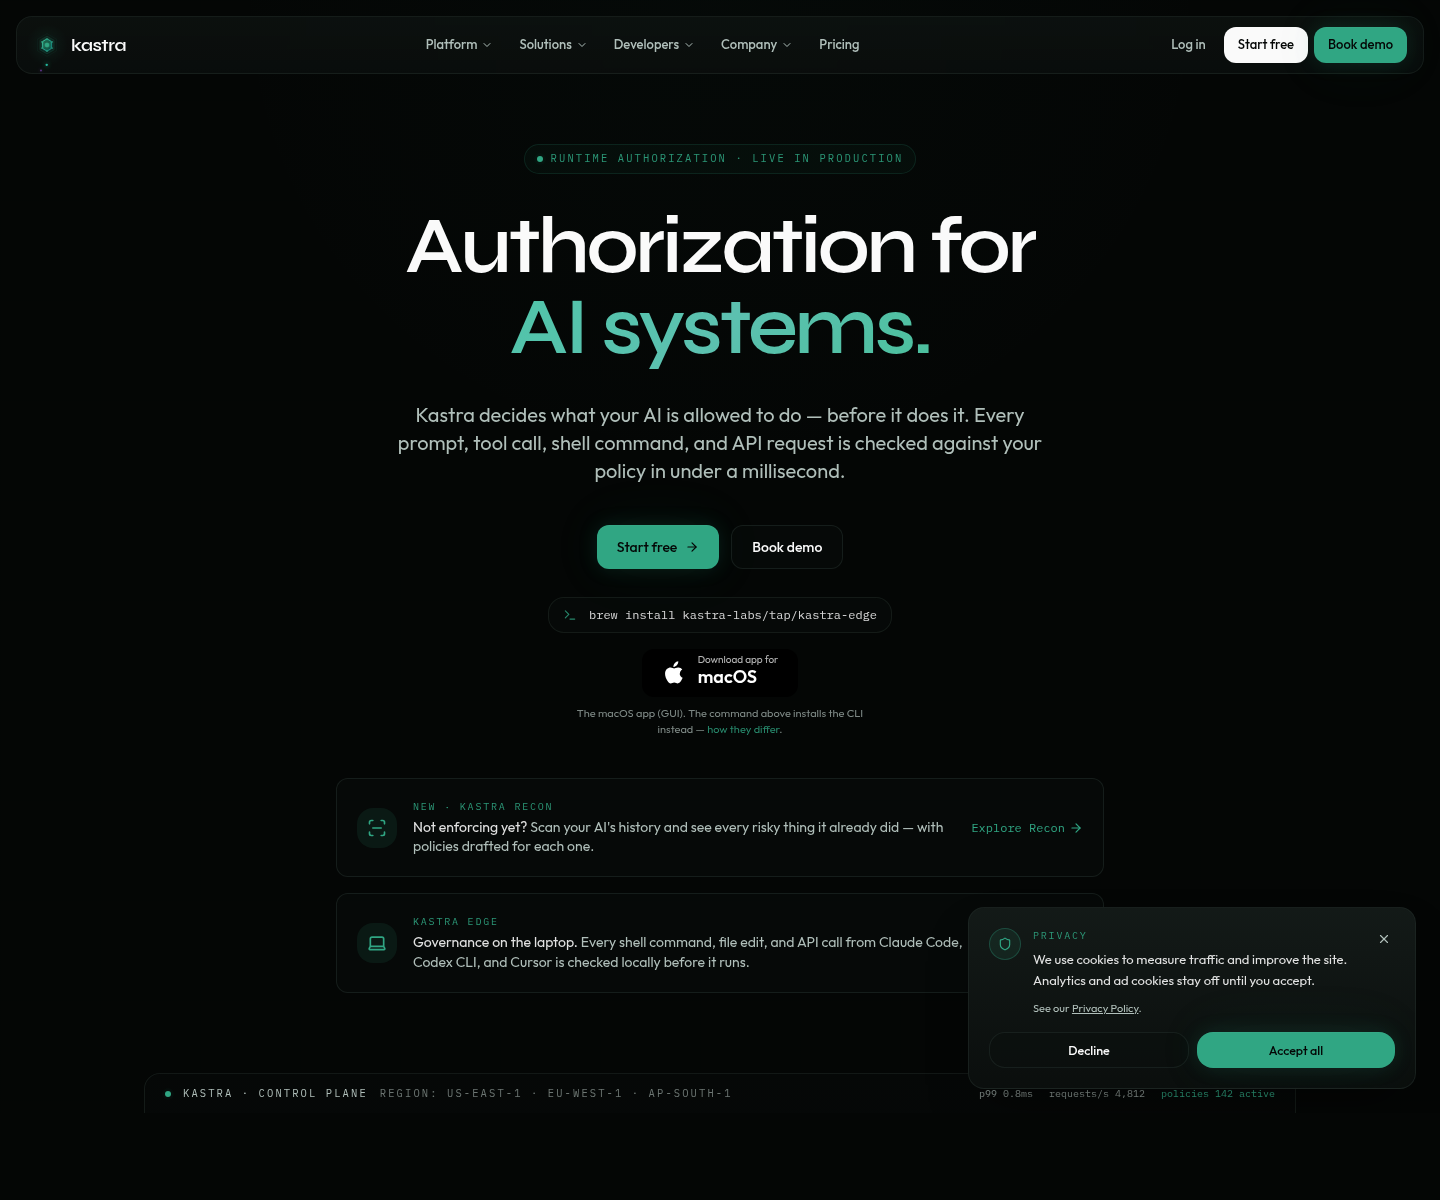Click the KASTRA · CONTROL PLANE label
Image resolution: width=1440 pixels, height=1200 pixels.
click(274, 1094)
